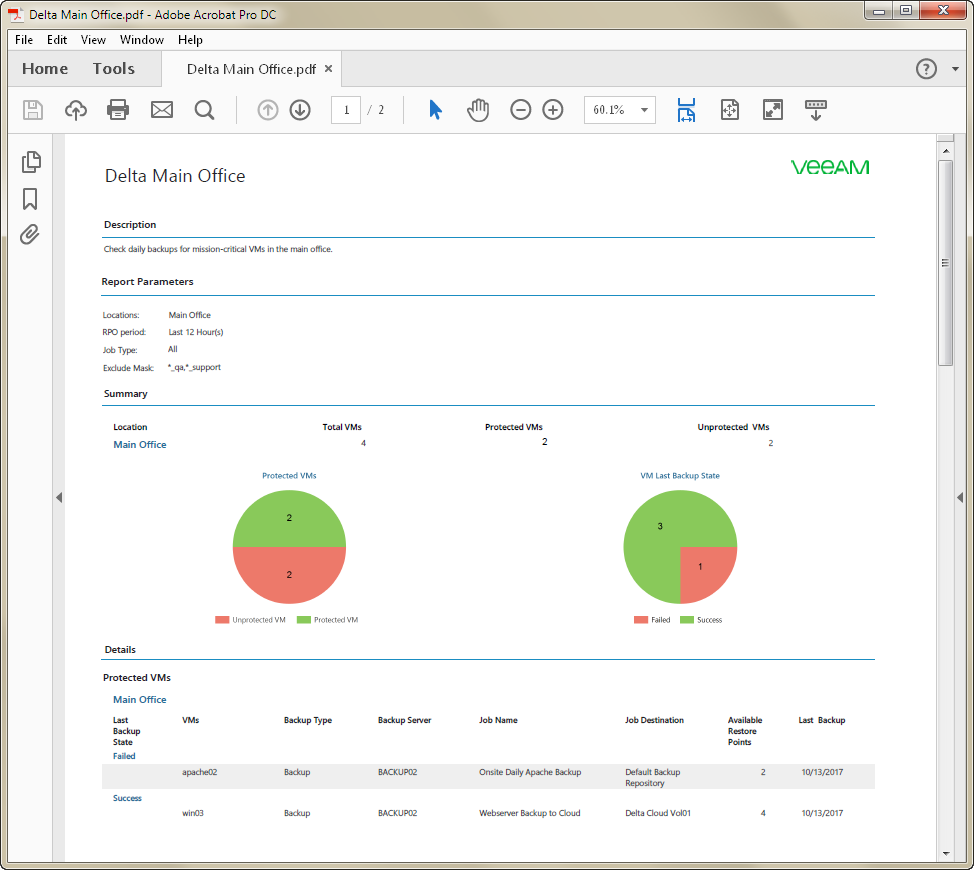
Task: Click Webserver Backup to Cloud job name
Action: point(529,813)
